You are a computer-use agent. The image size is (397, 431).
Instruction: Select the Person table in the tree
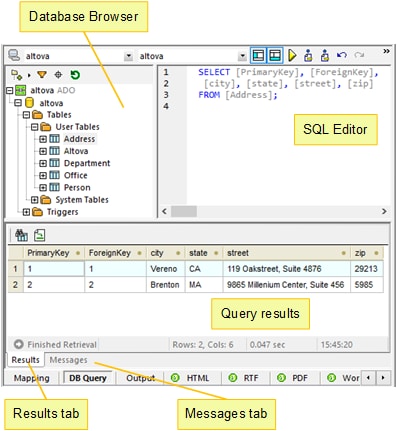click(x=77, y=187)
